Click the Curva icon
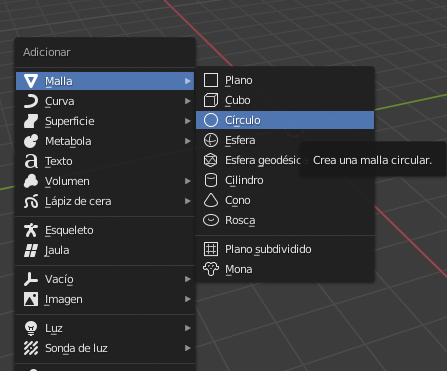 point(31,101)
